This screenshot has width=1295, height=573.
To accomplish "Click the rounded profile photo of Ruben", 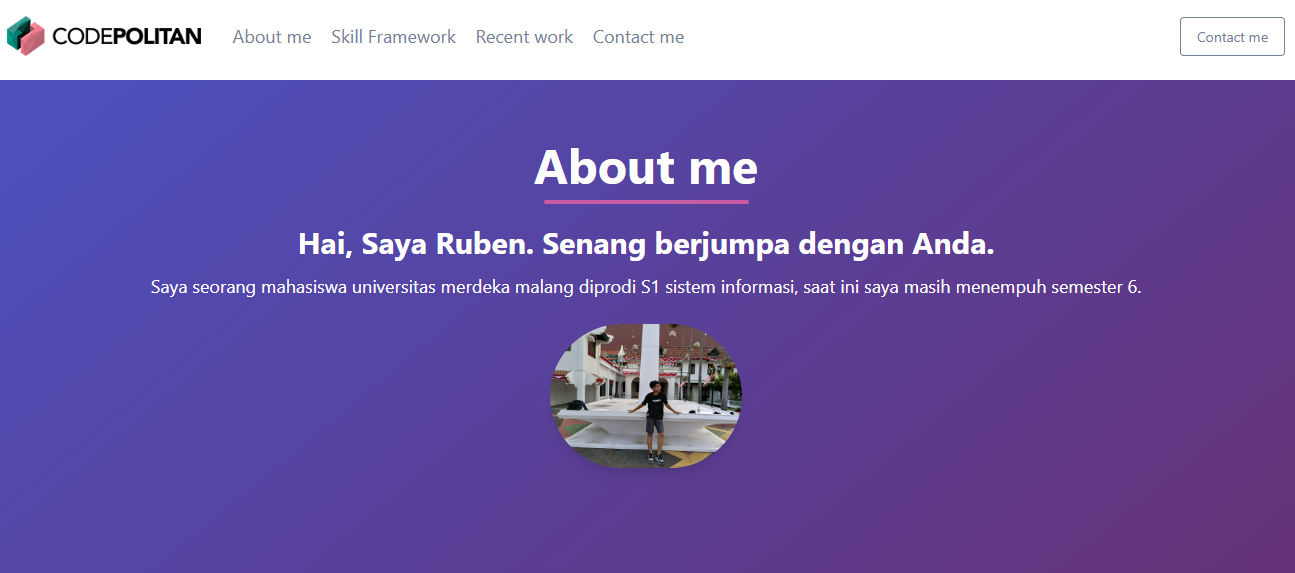I will coord(646,396).
